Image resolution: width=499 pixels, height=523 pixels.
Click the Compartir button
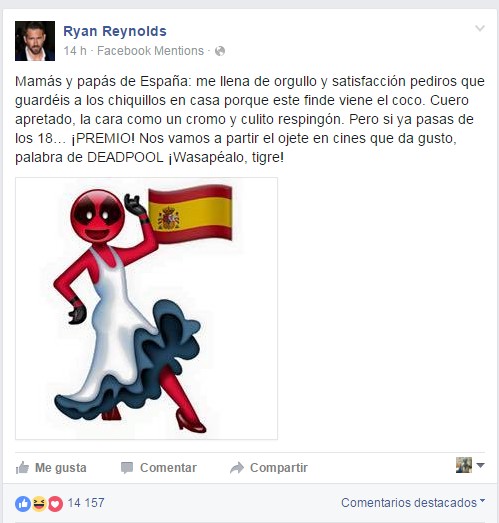(269, 468)
